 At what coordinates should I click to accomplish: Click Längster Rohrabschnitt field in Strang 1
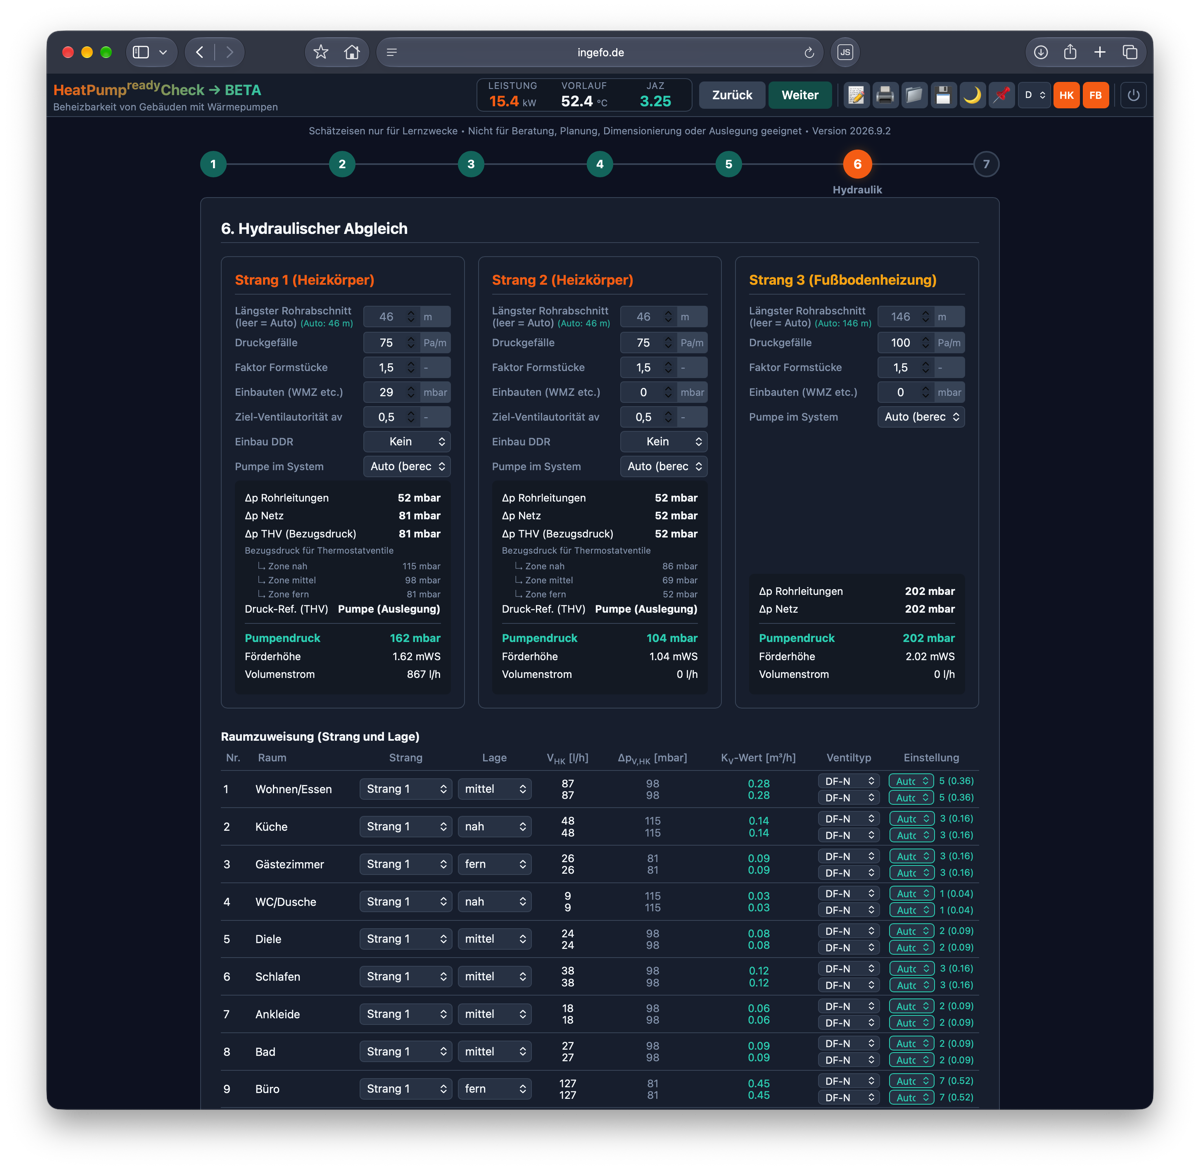(392, 317)
